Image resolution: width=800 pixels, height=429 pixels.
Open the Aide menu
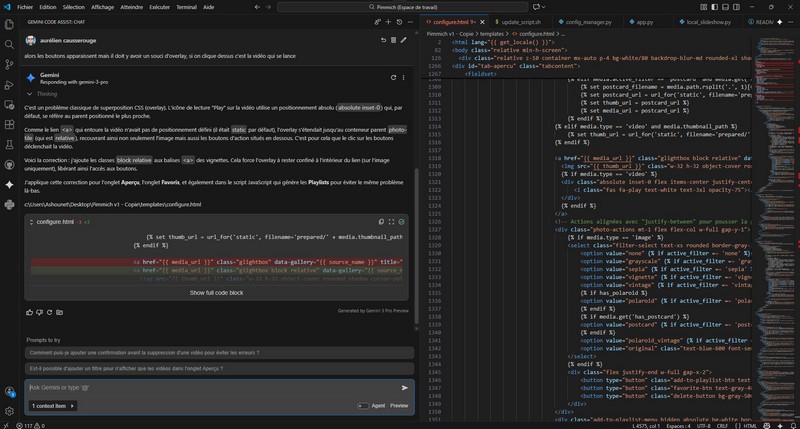pyautogui.click(x=209, y=7)
